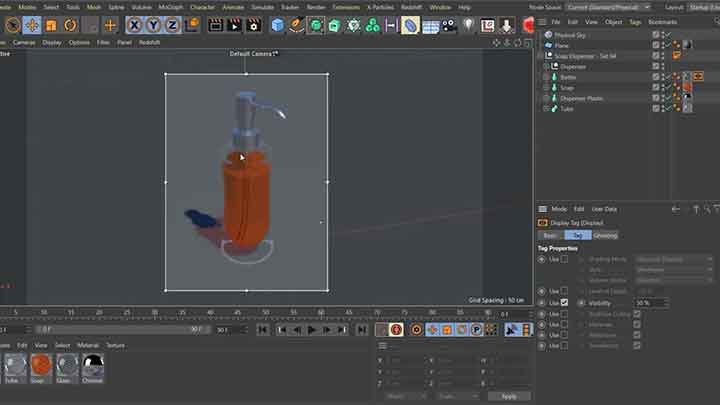
Task: Adjust the Visibility value stepper arrows
Action: click(666, 303)
